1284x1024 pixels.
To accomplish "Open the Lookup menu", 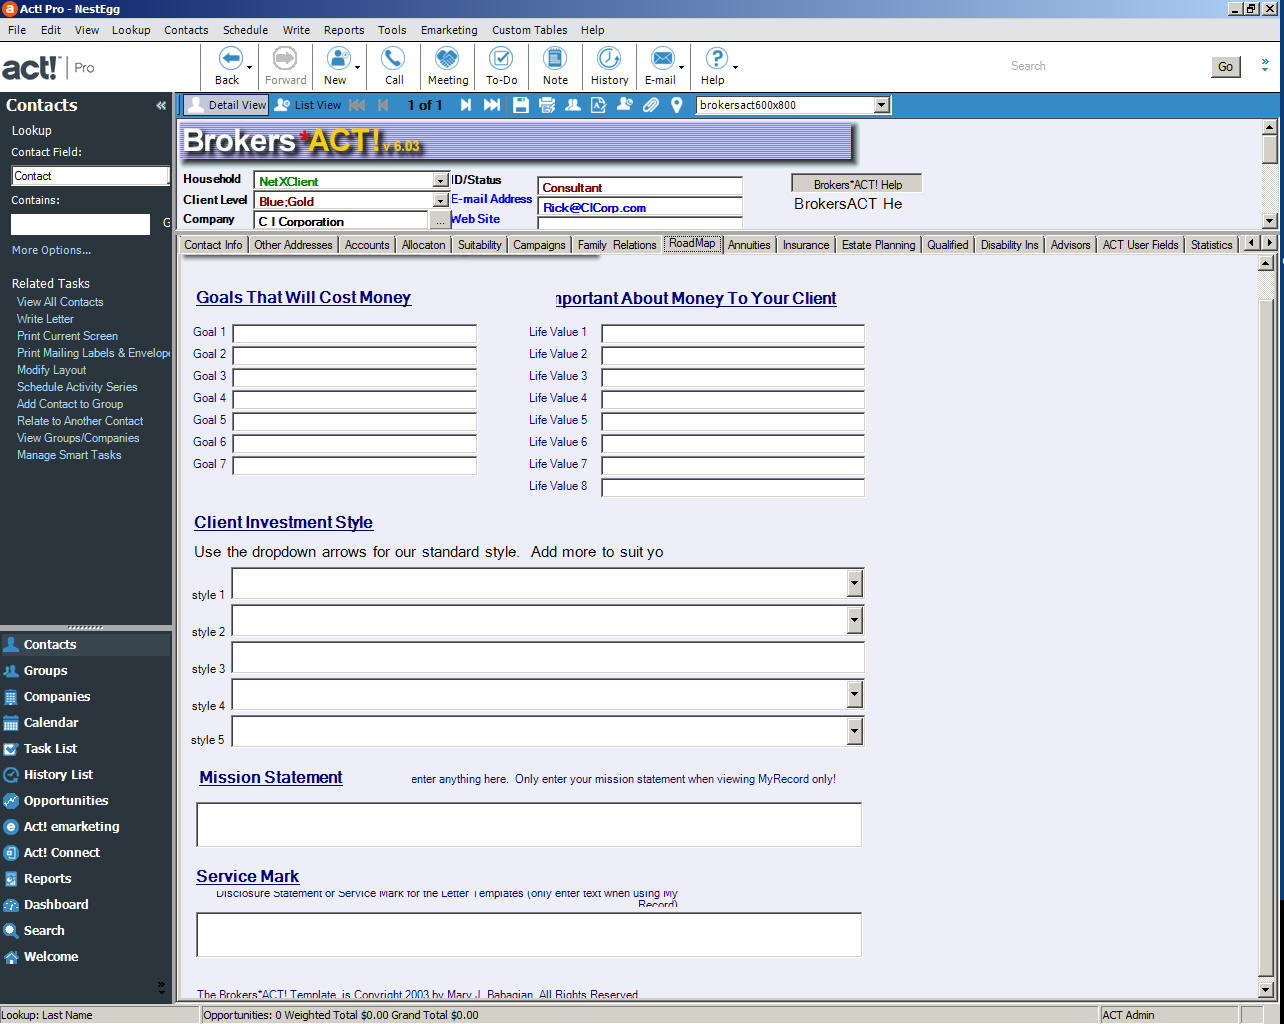I will coord(131,30).
